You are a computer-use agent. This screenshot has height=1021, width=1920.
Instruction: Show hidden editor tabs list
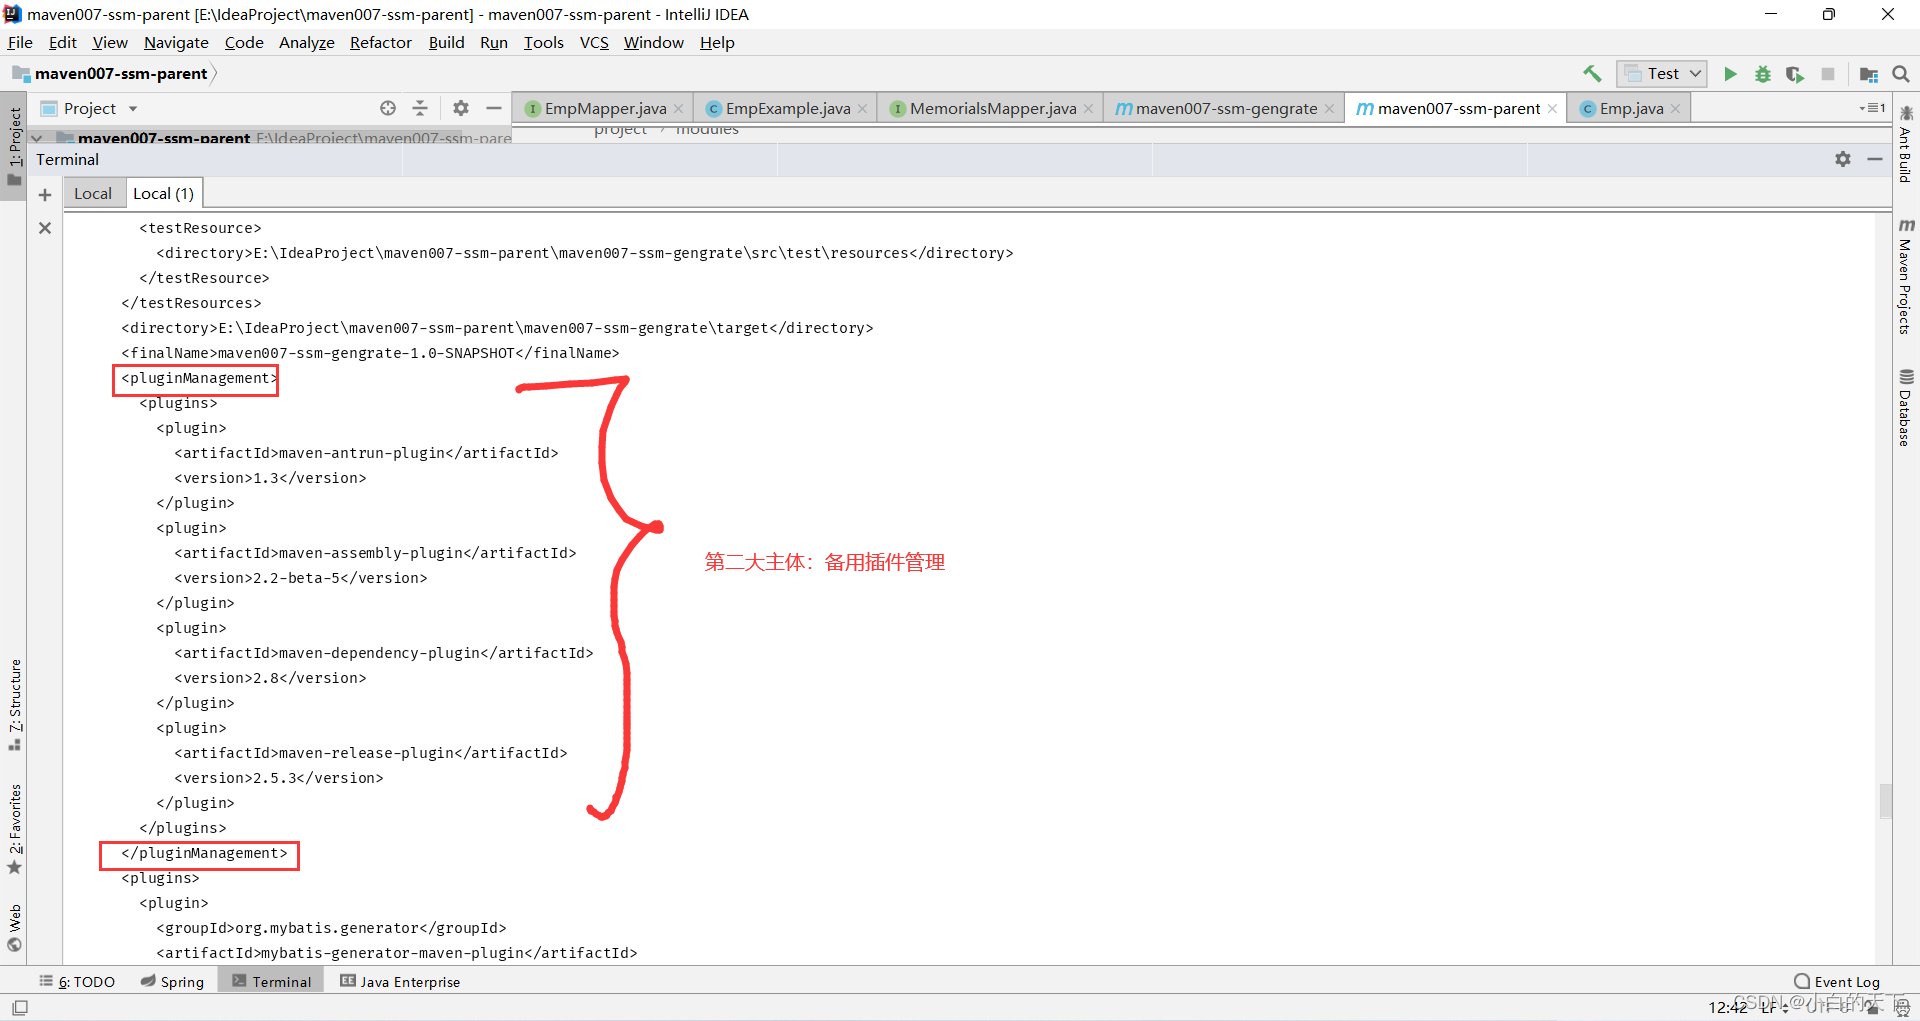(x=1873, y=108)
